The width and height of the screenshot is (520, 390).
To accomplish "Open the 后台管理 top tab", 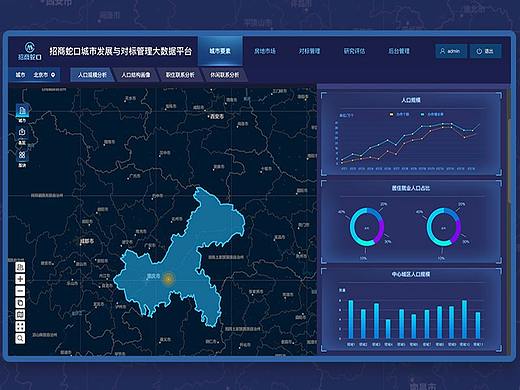I will tap(399, 51).
